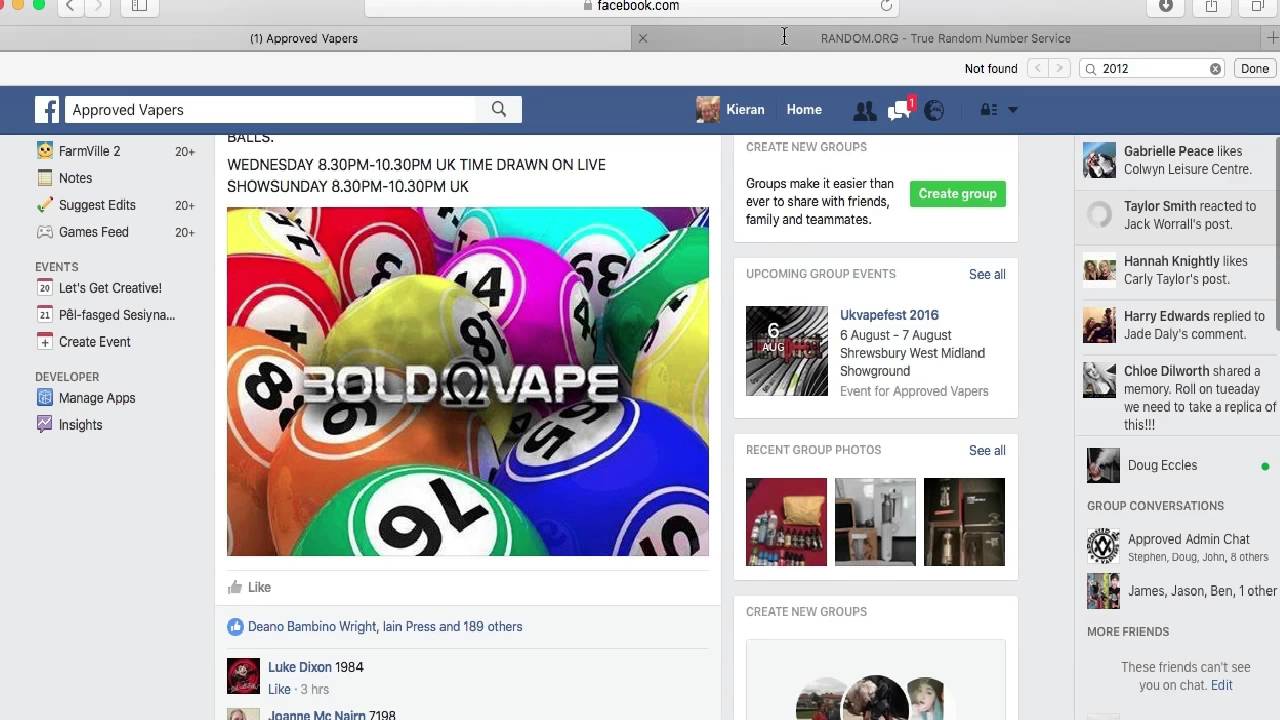This screenshot has width=1280, height=720.
Task: Open Chloe Dilworth shared a memory story
Action: pos(1180,397)
